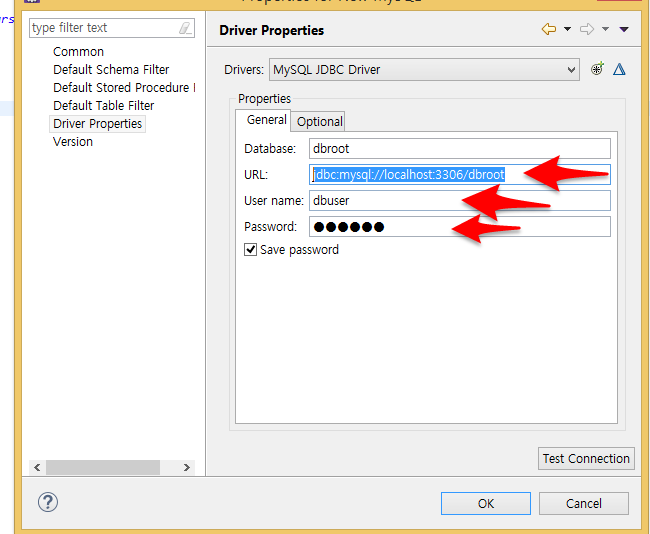Viewport: 650px width, 534px height.
Task: Select Version in the tree
Action: pyautogui.click(x=73, y=141)
